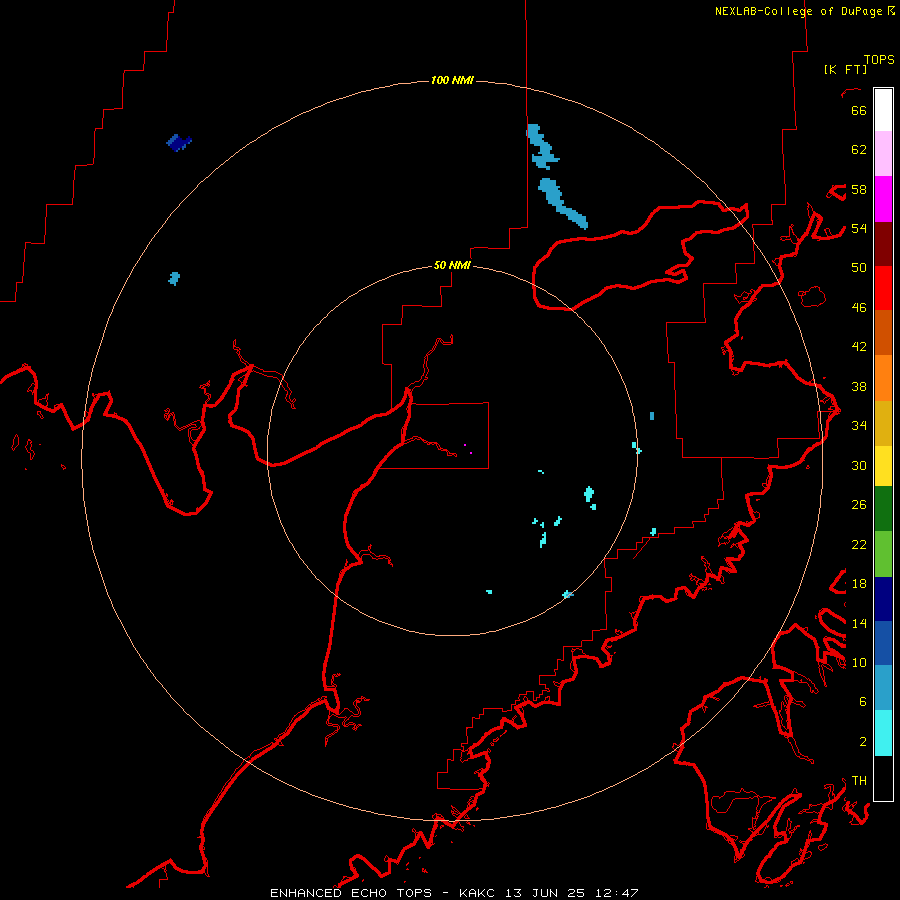Viewport: 900px width, 900px height.
Task: Click the legend value 26
Action: [x=859, y=505]
